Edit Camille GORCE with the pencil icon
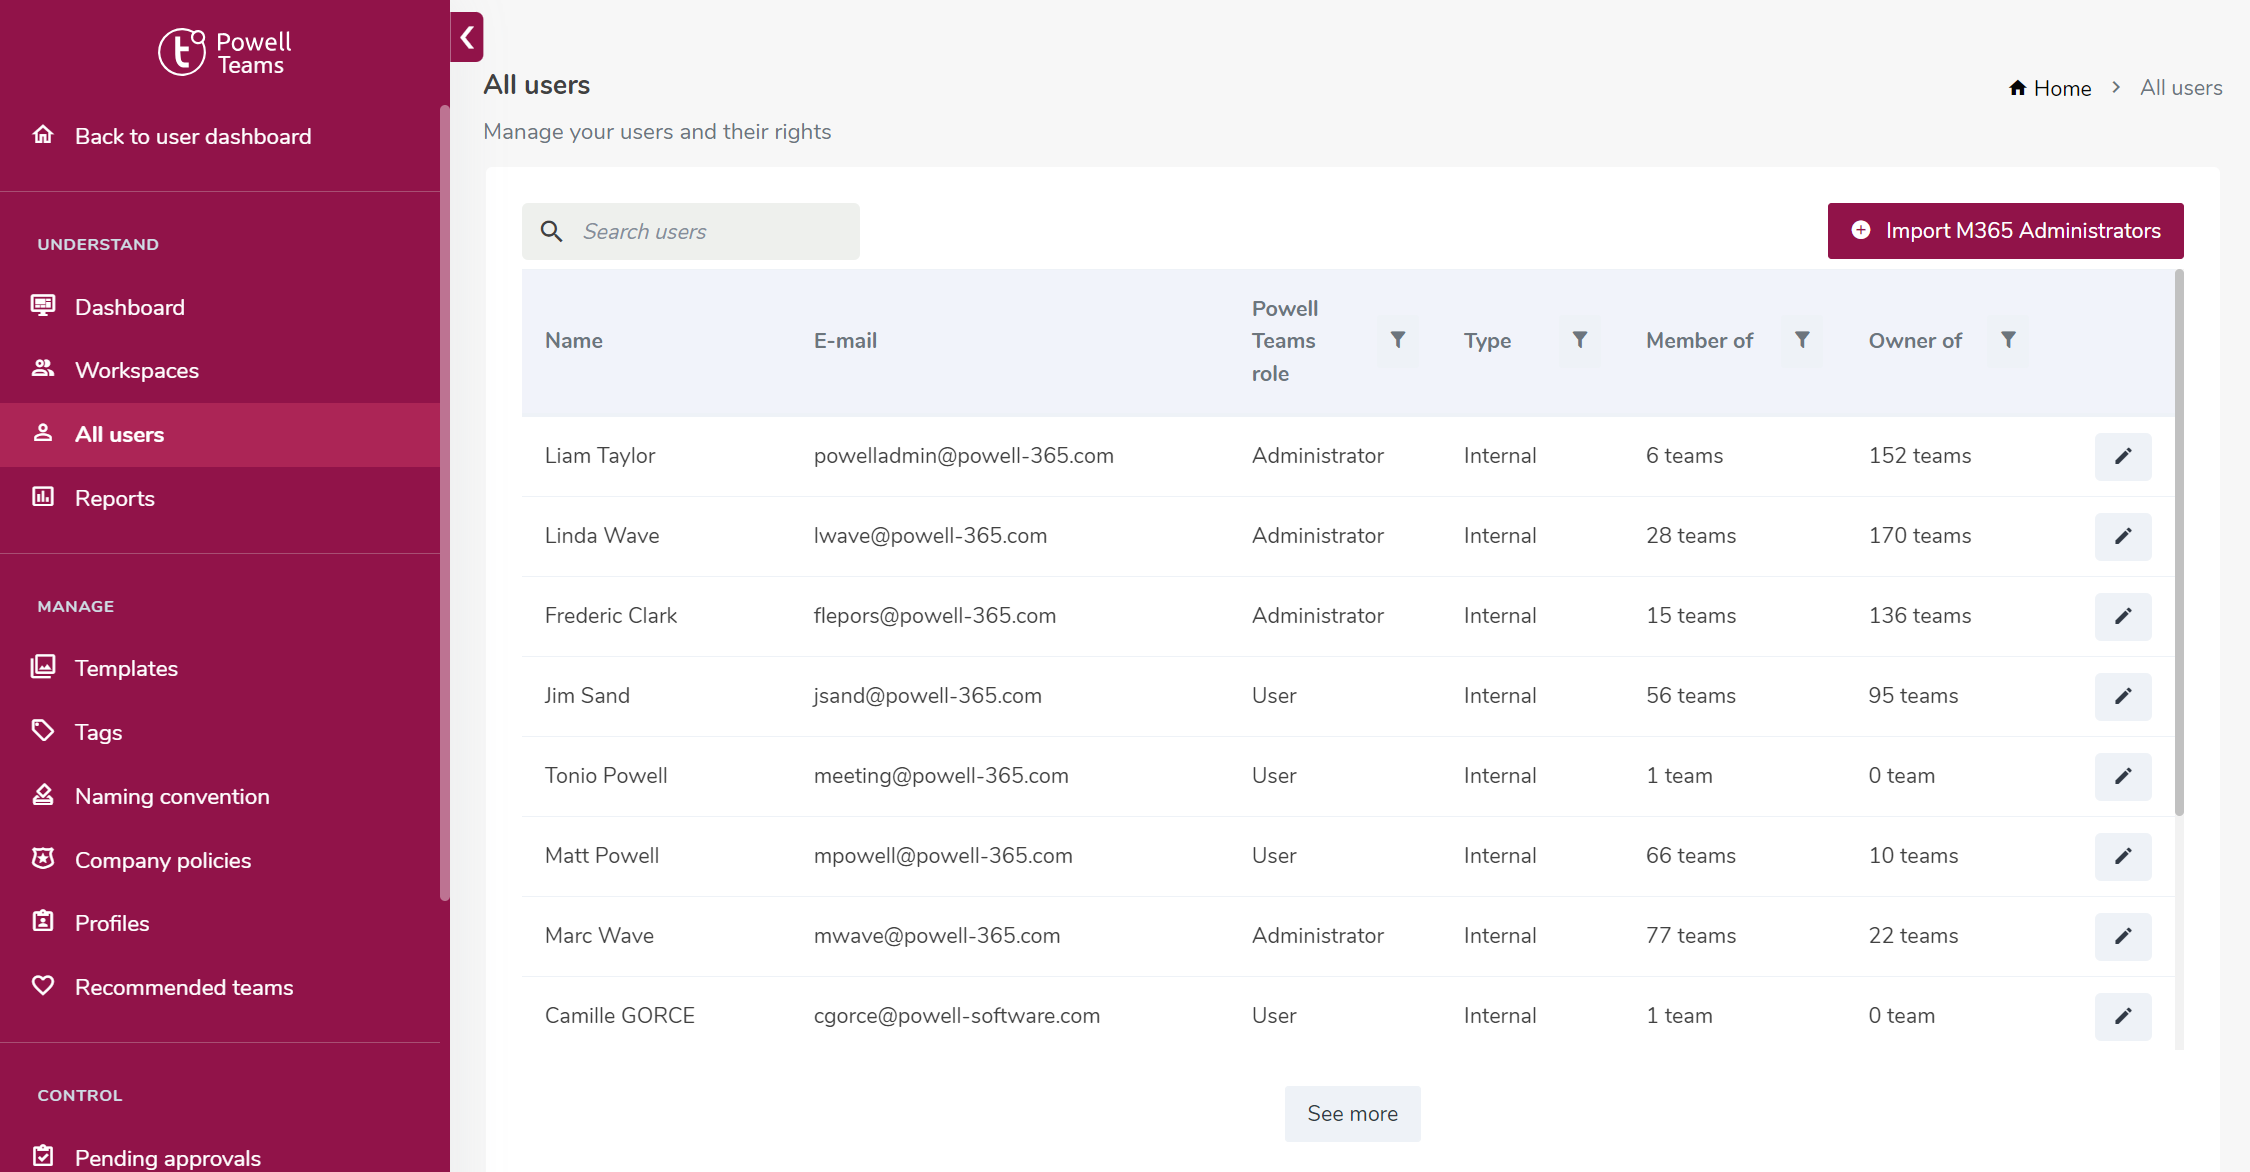 coord(2123,1016)
